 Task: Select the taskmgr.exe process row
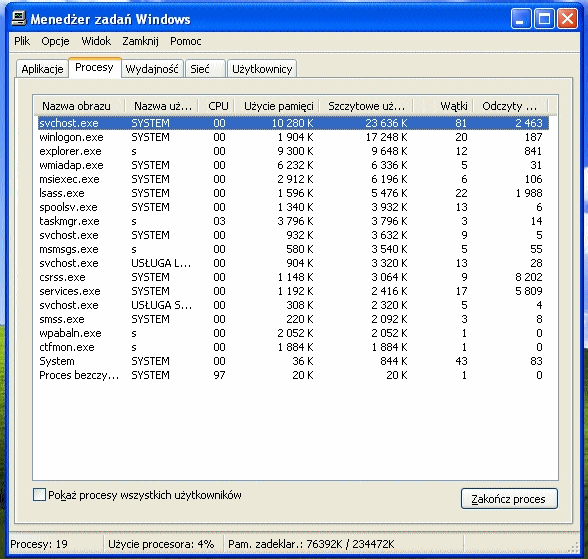pyautogui.click(x=293, y=221)
